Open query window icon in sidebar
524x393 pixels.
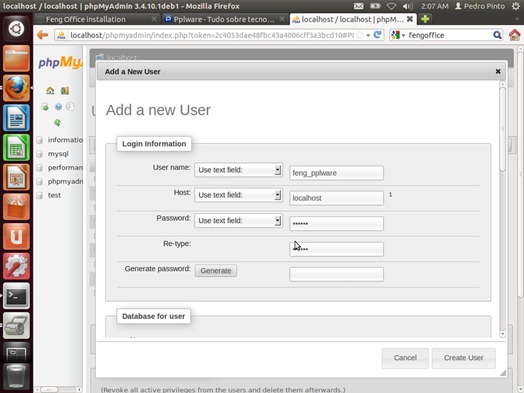[x=45, y=107]
